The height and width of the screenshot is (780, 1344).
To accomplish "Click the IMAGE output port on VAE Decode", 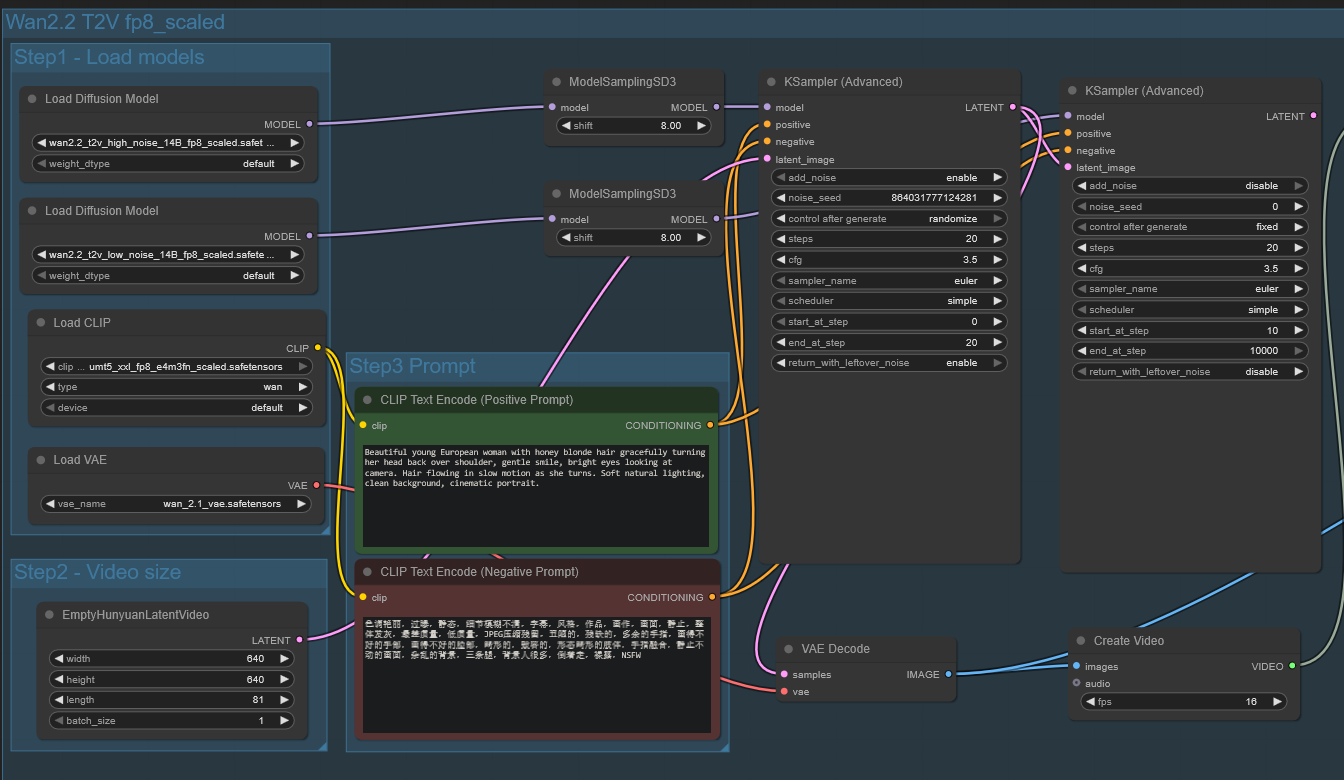I will tap(948, 675).
